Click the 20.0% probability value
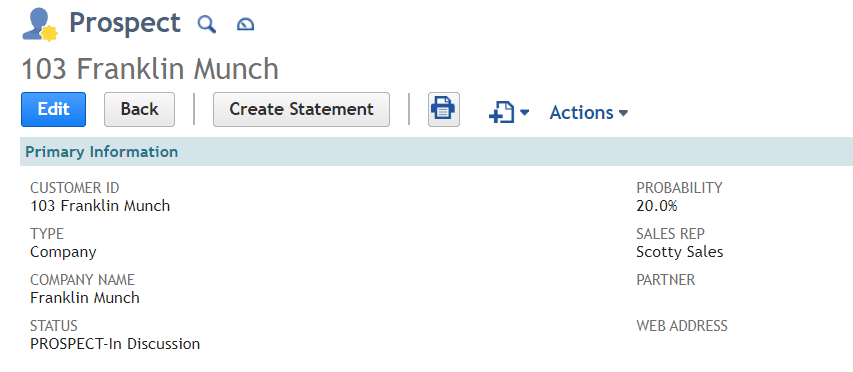The image size is (853, 372). click(x=657, y=206)
